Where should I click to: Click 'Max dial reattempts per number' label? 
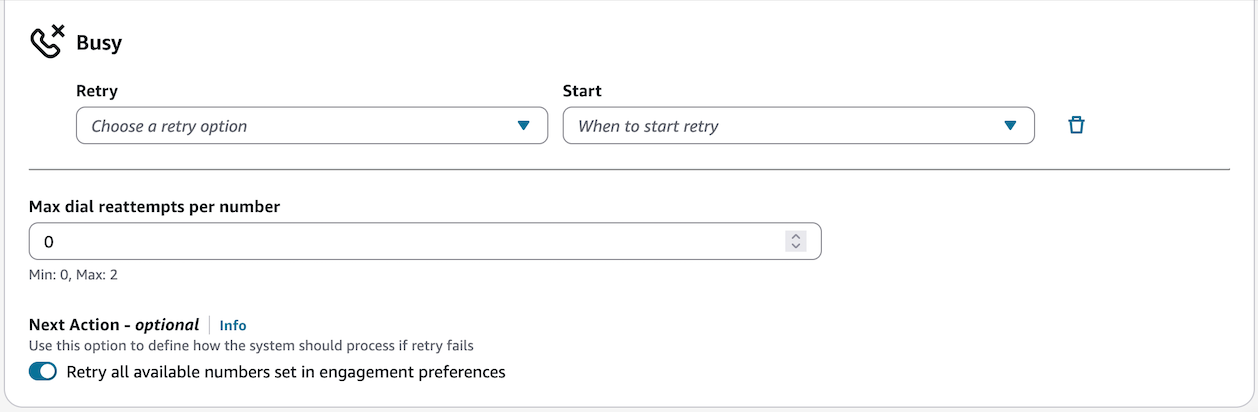coord(154,207)
